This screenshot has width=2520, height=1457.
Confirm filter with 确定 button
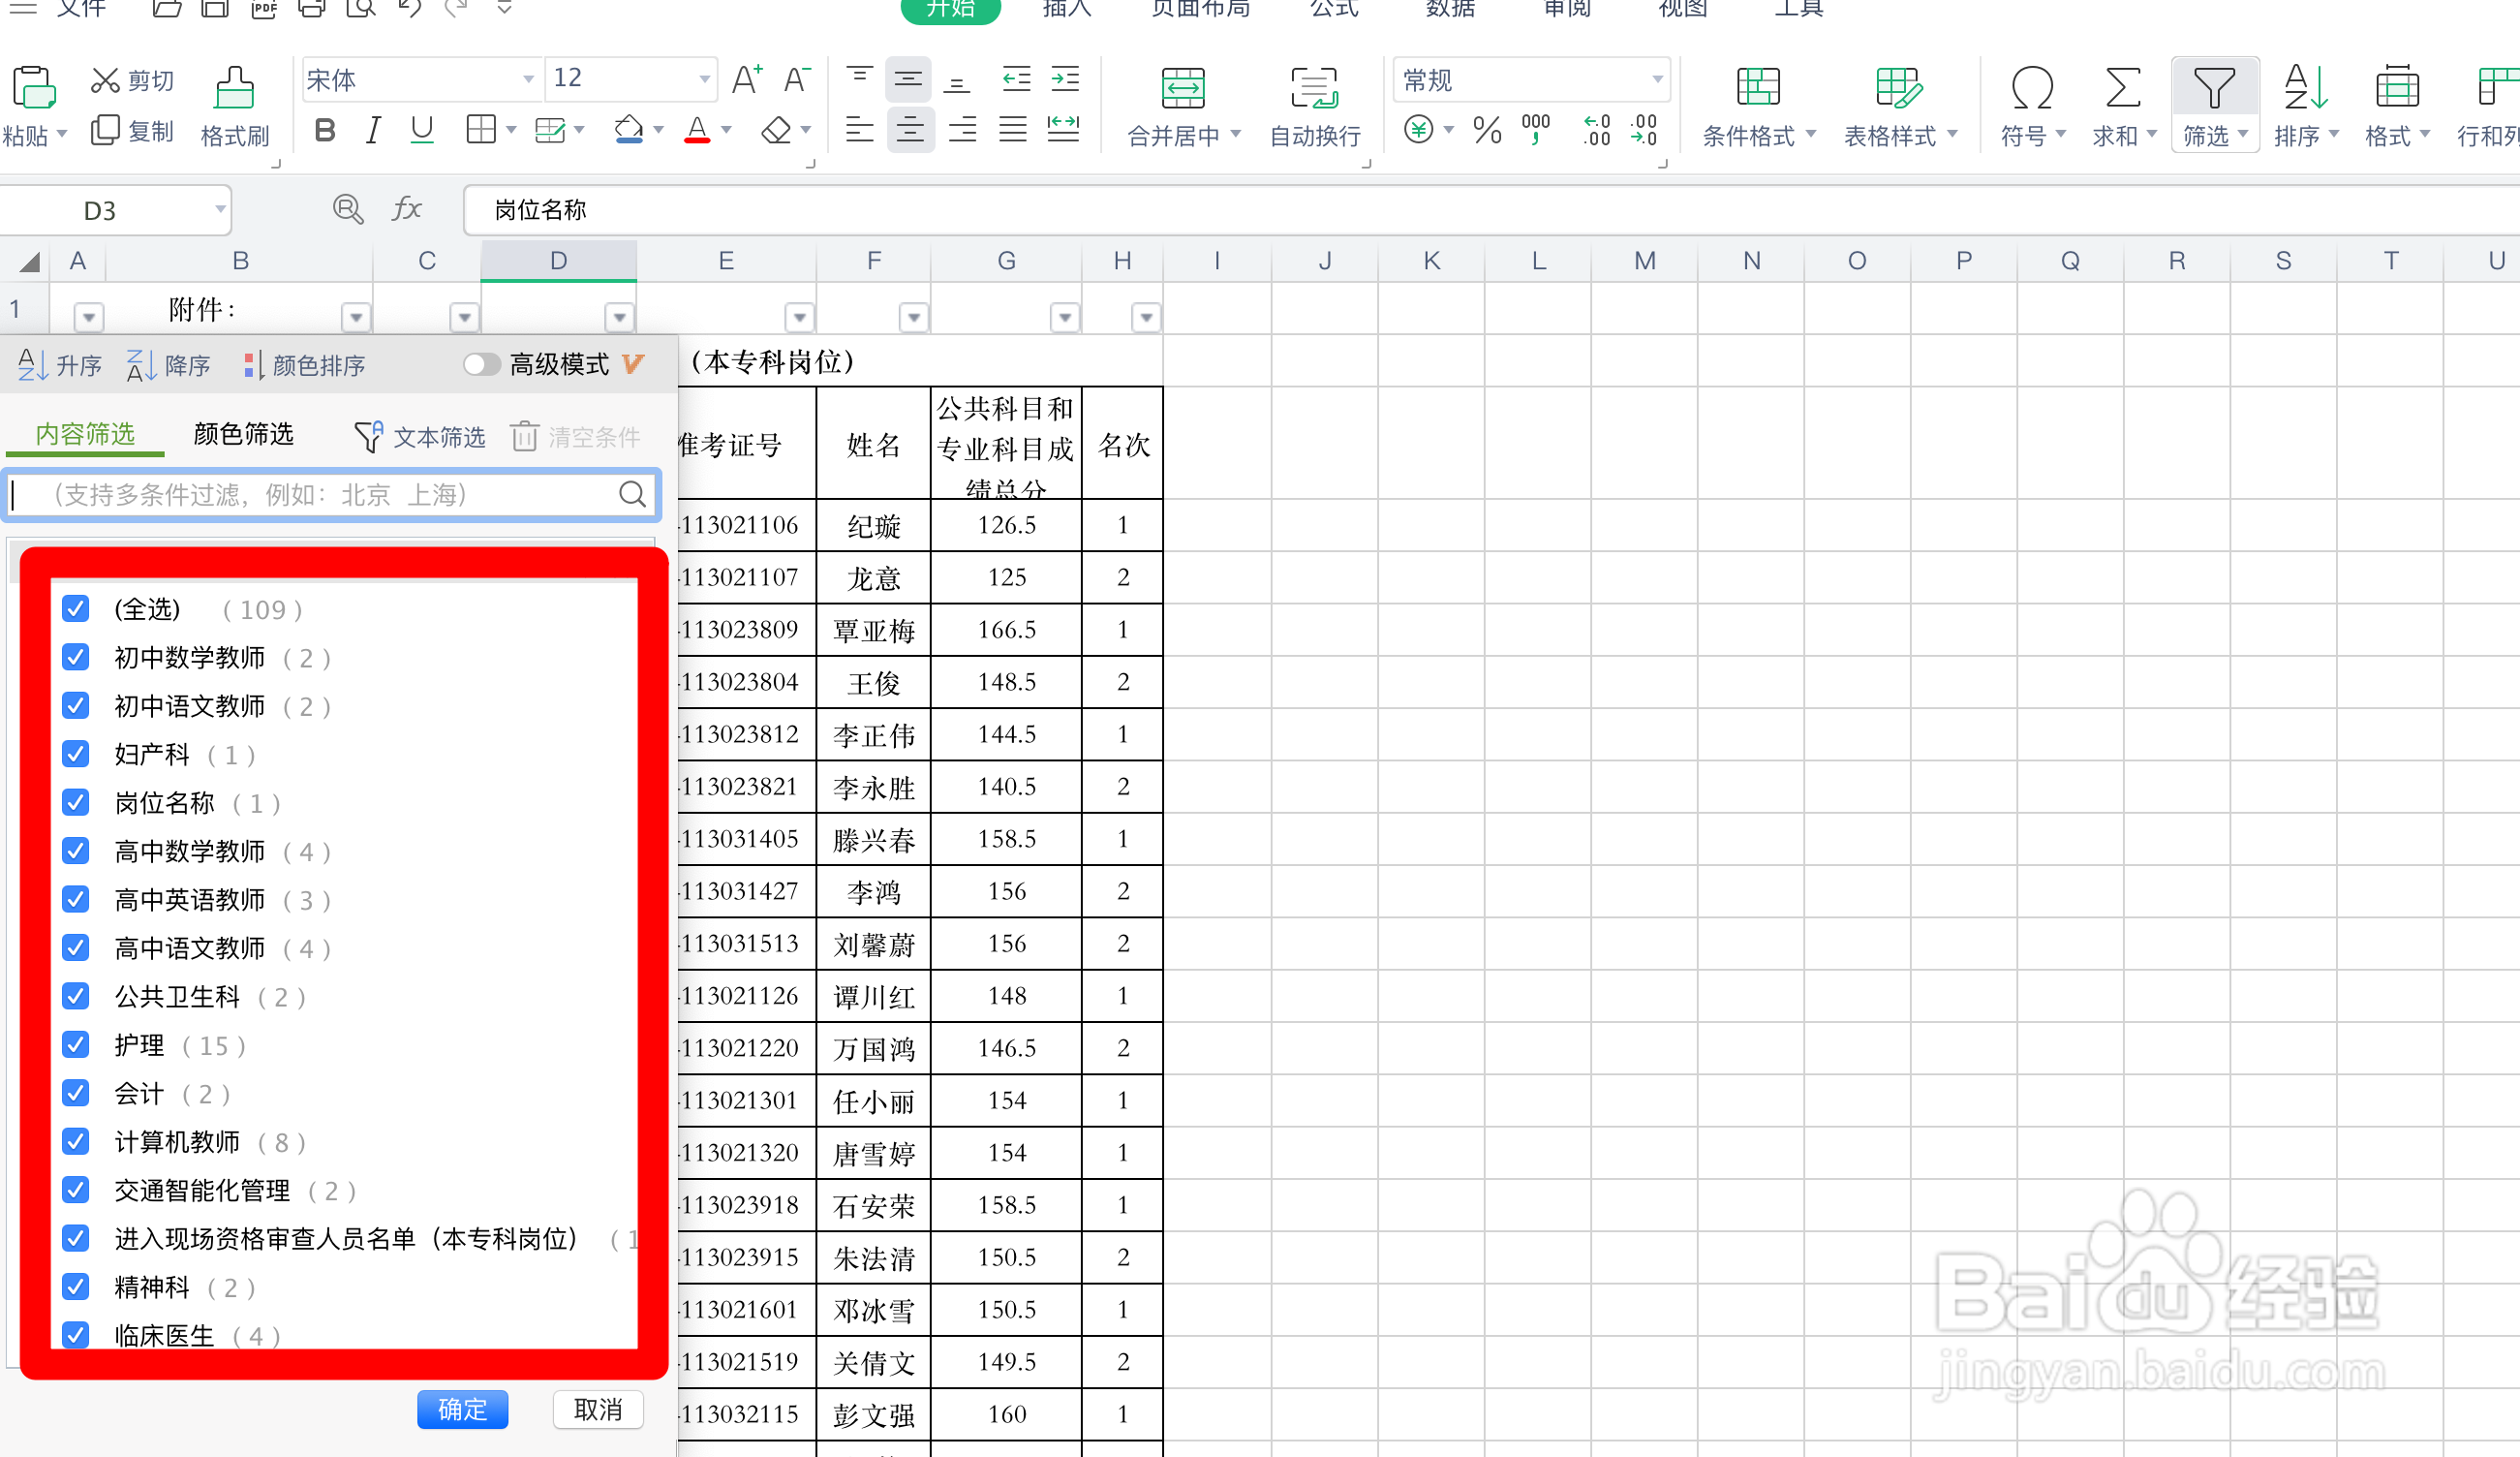tap(463, 1409)
